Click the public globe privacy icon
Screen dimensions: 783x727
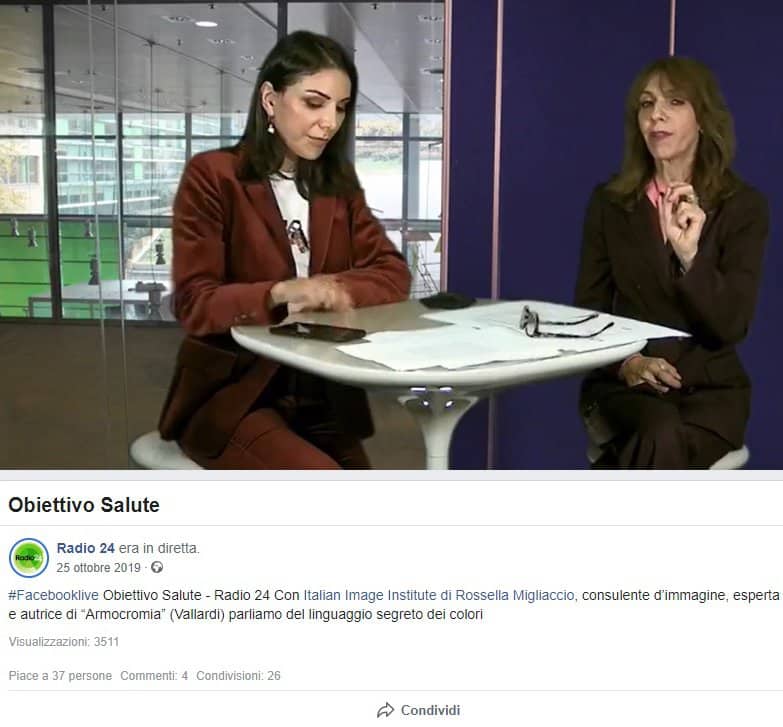coord(157,568)
